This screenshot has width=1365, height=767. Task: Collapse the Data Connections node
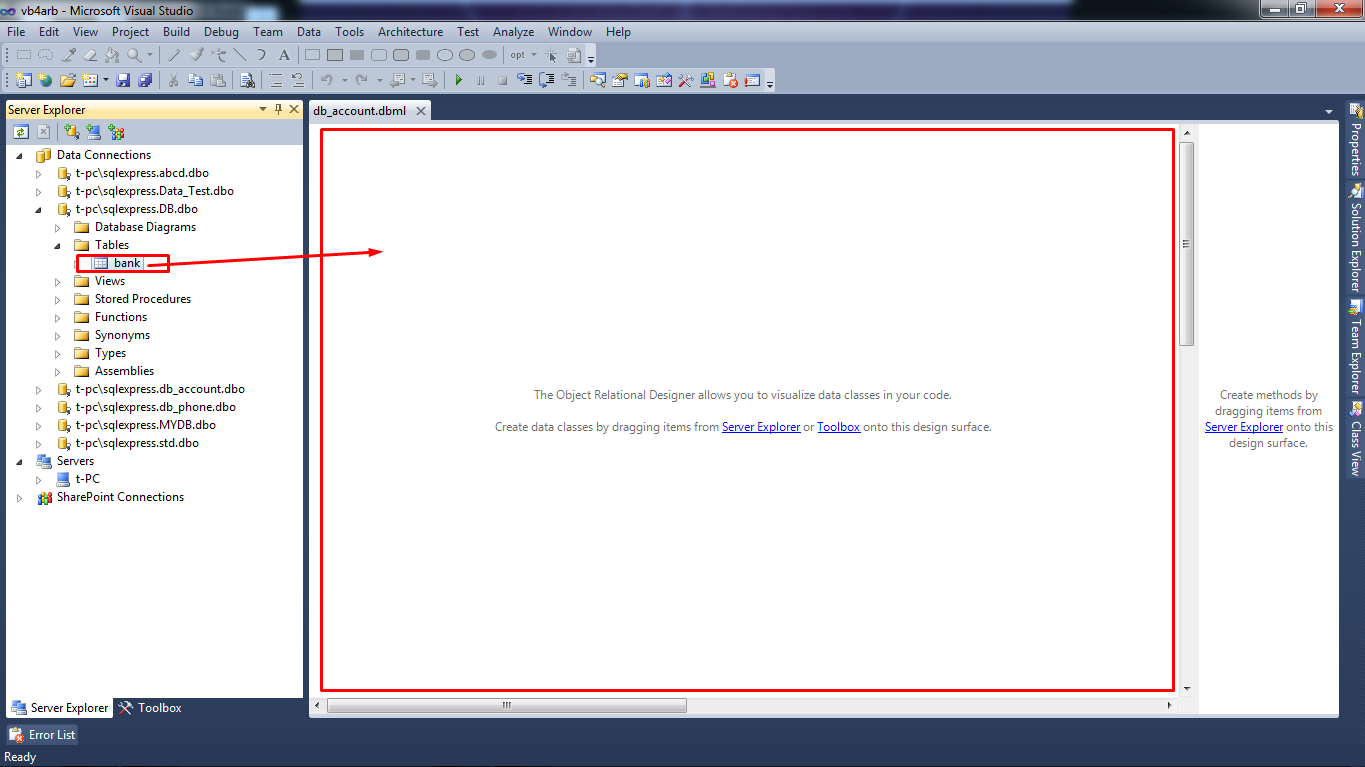pyautogui.click(x=20, y=155)
